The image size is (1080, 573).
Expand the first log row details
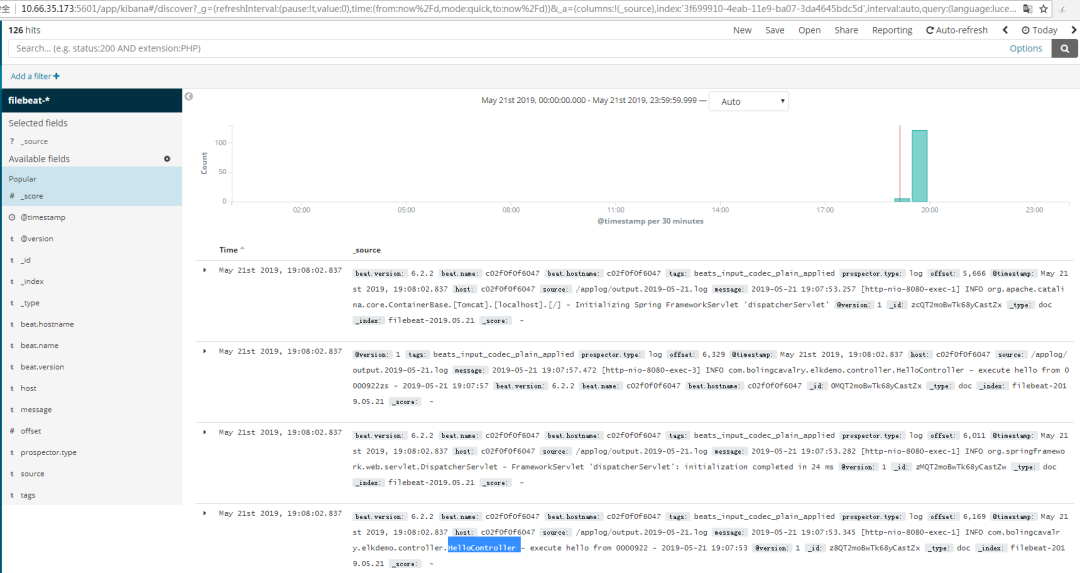click(x=205, y=271)
